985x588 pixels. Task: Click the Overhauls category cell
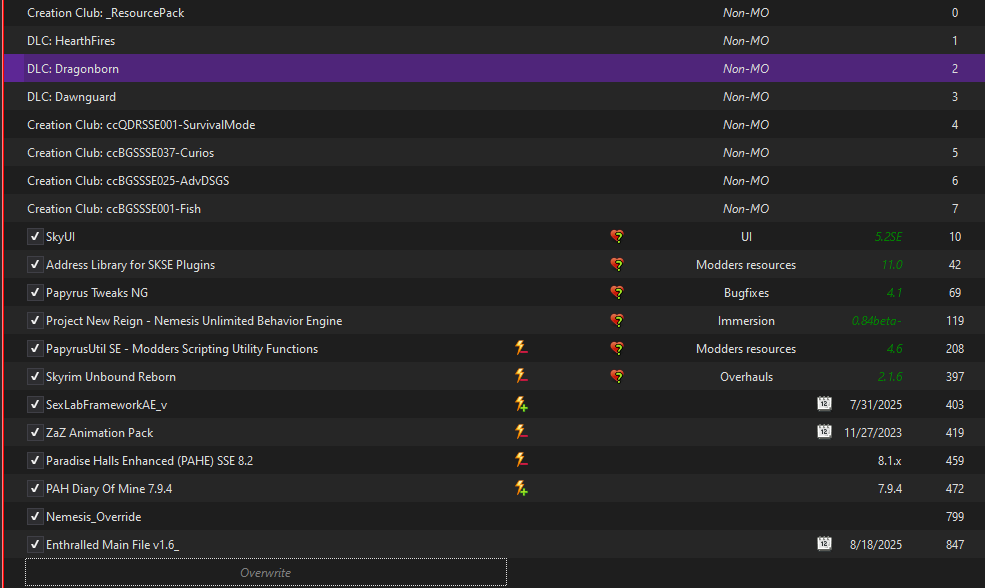pyautogui.click(x=746, y=377)
